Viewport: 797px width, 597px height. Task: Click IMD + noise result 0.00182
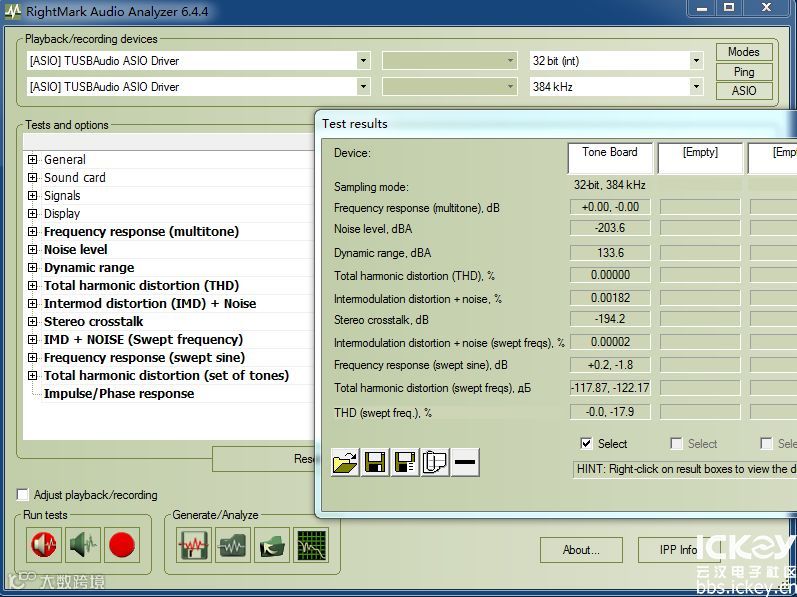tap(610, 298)
